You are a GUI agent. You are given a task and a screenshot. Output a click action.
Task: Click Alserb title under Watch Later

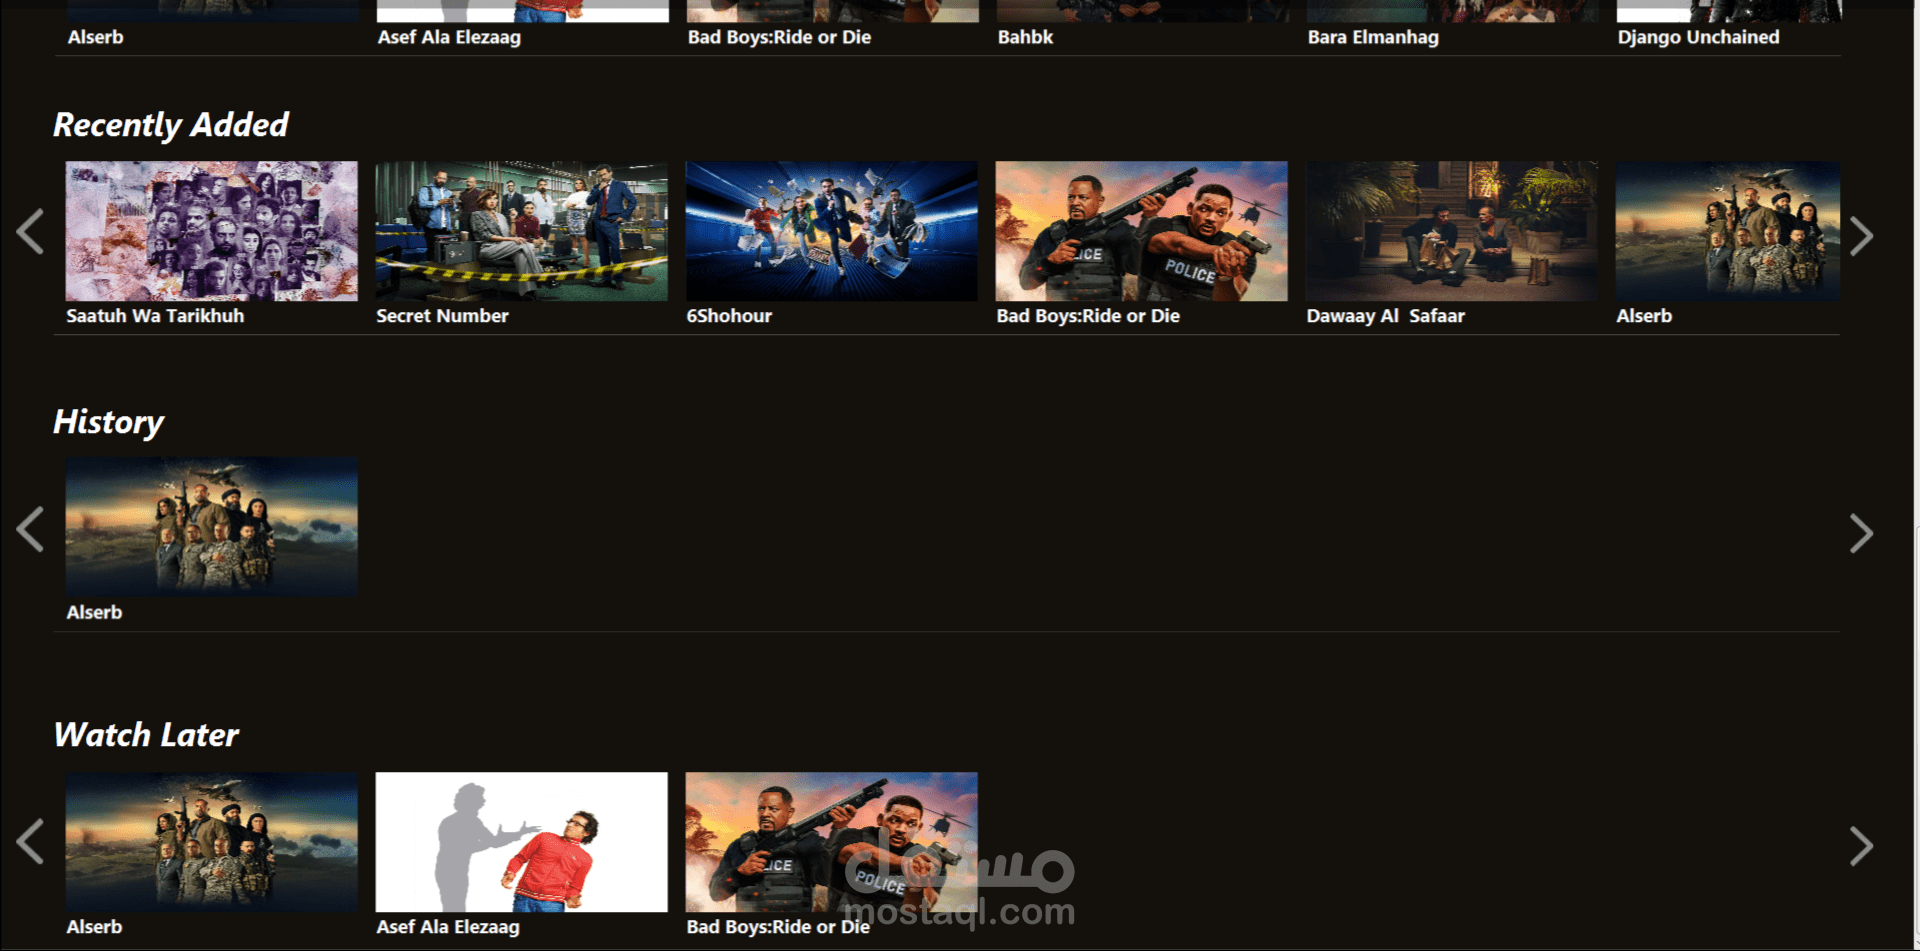(94, 927)
